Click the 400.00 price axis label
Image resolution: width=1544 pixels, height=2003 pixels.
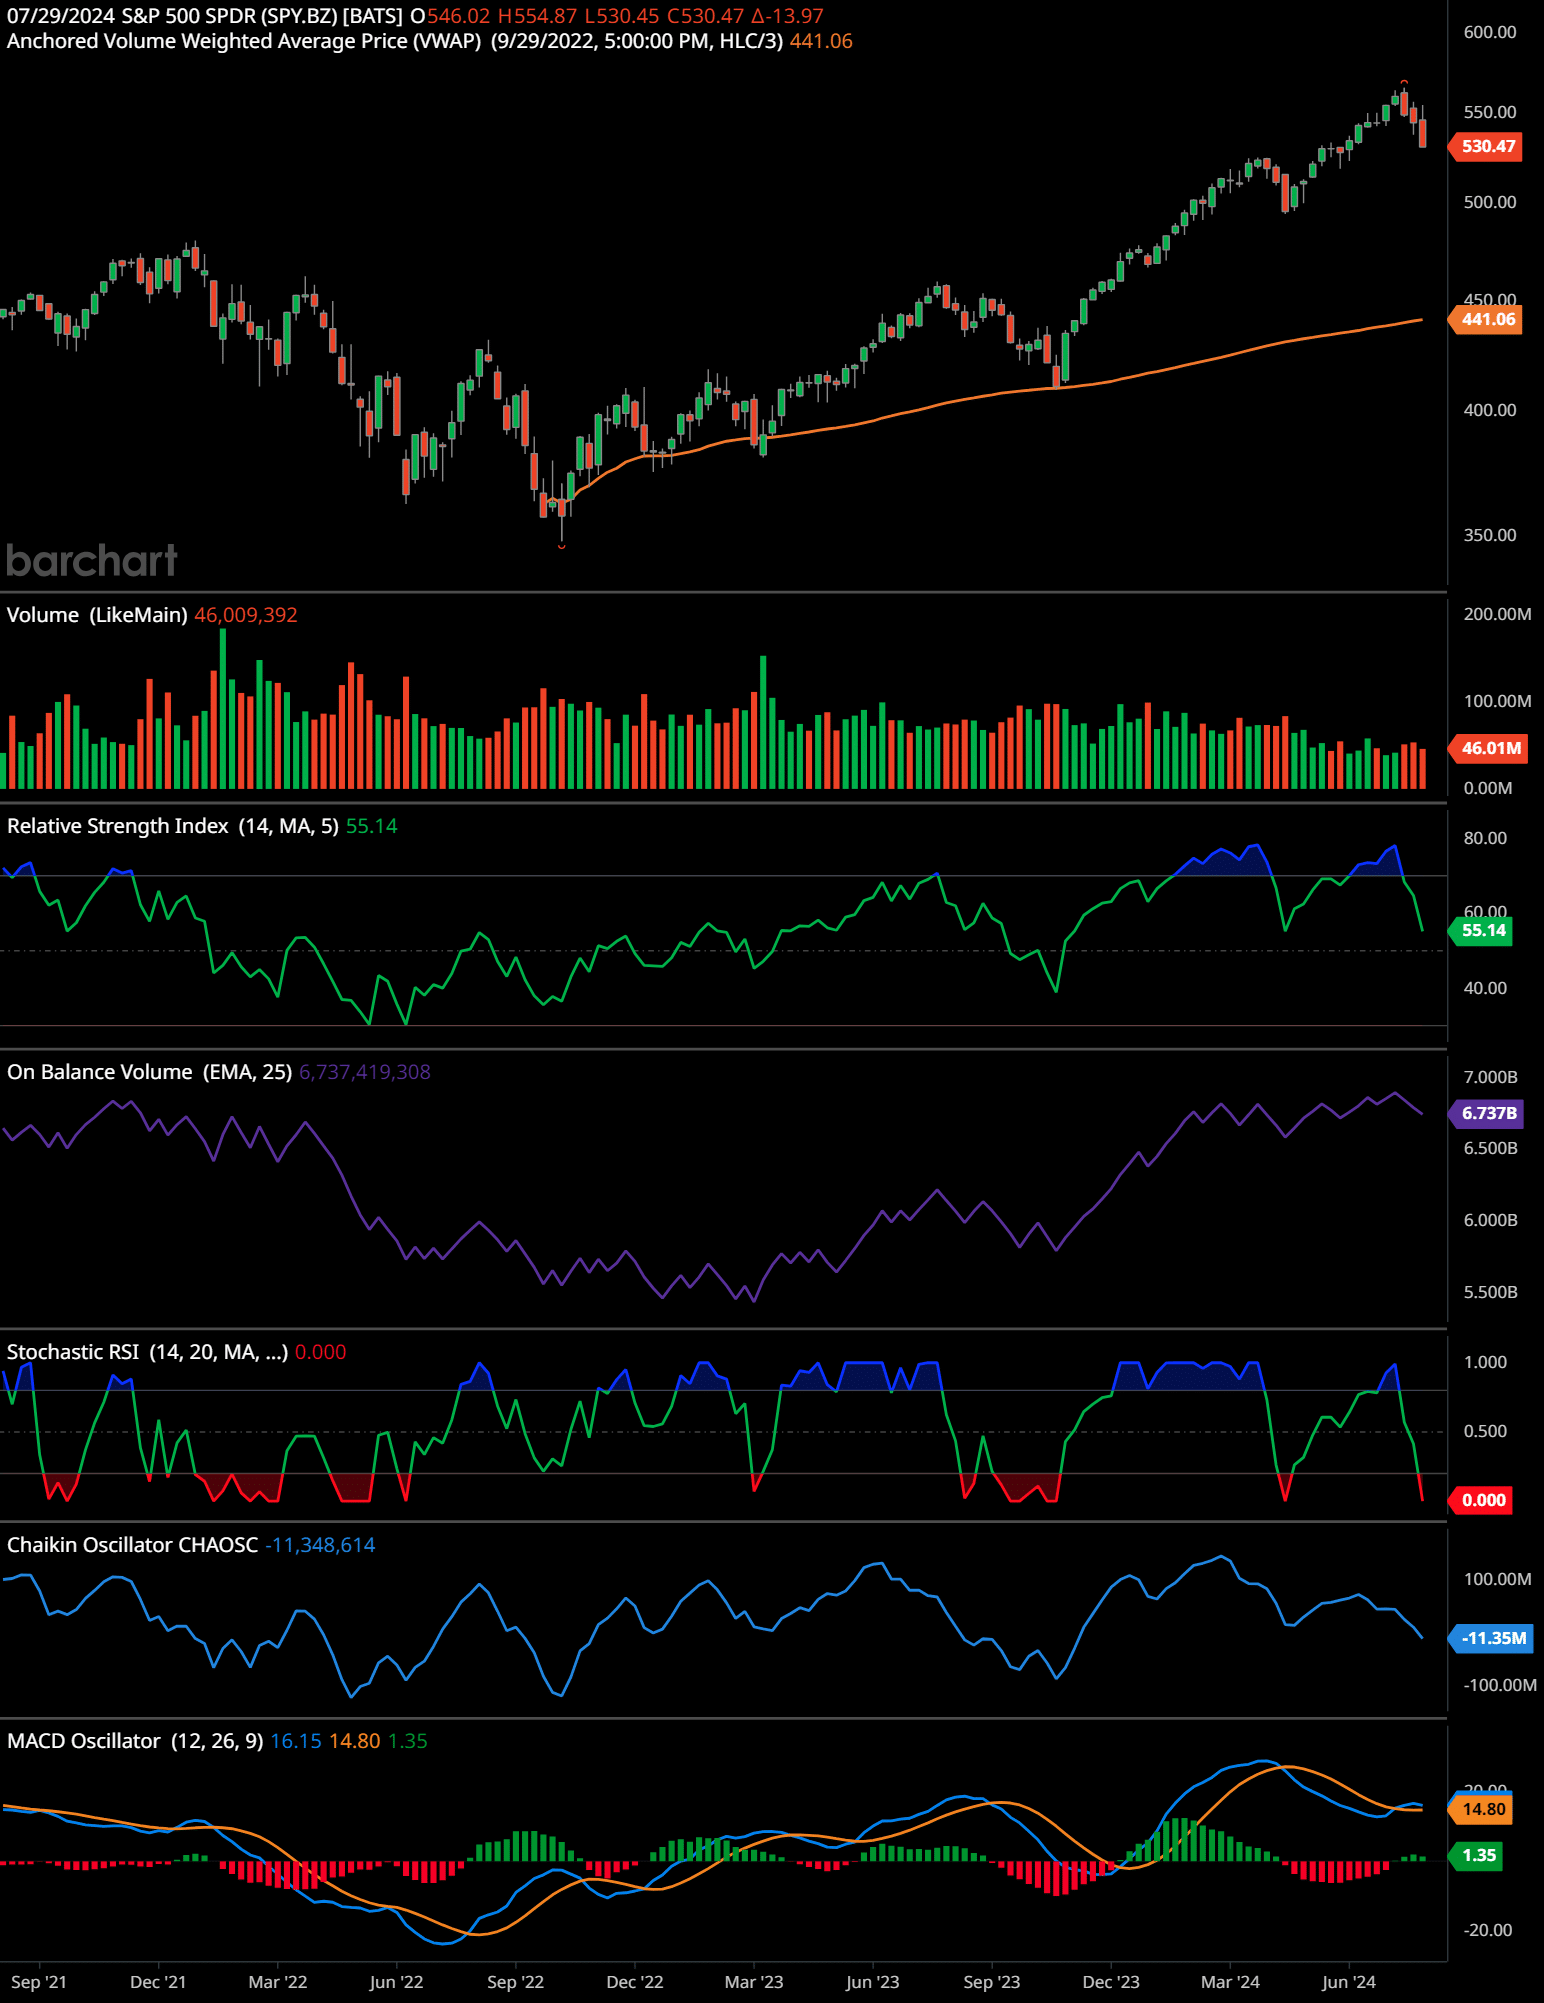1490,410
